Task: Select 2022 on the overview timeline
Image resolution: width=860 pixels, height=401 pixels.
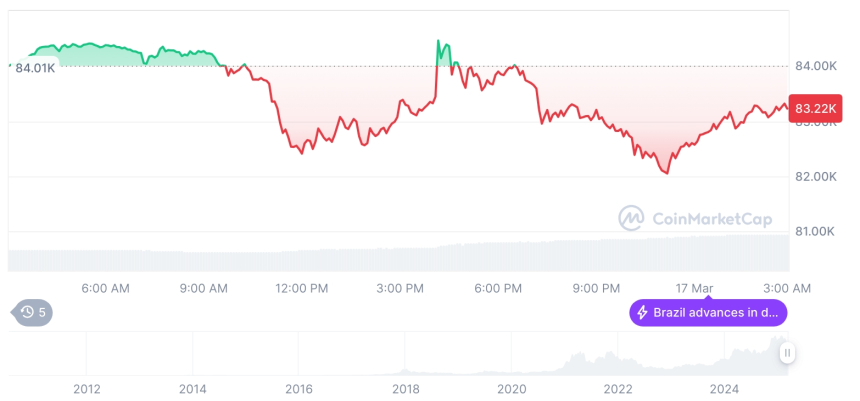Action: coord(618,388)
